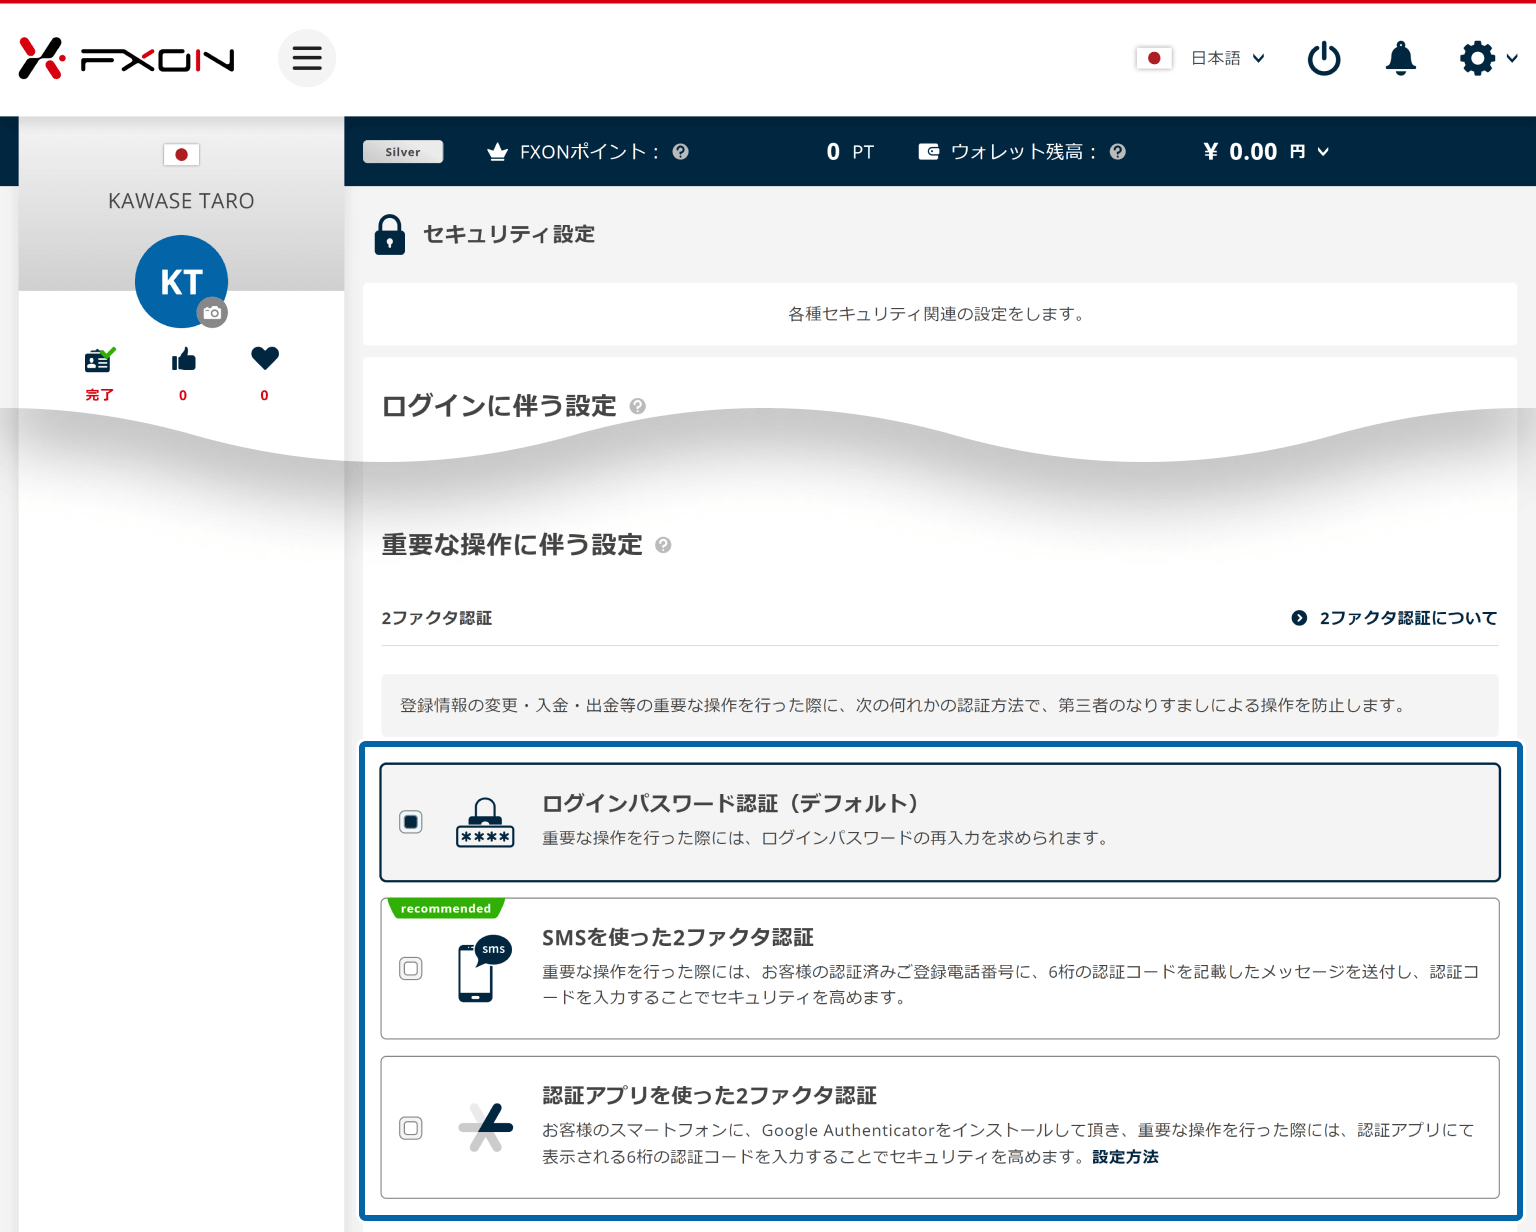This screenshot has height=1232, width=1536.
Task: Click the 2ファクタ認証 section label
Action: [437, 618]
